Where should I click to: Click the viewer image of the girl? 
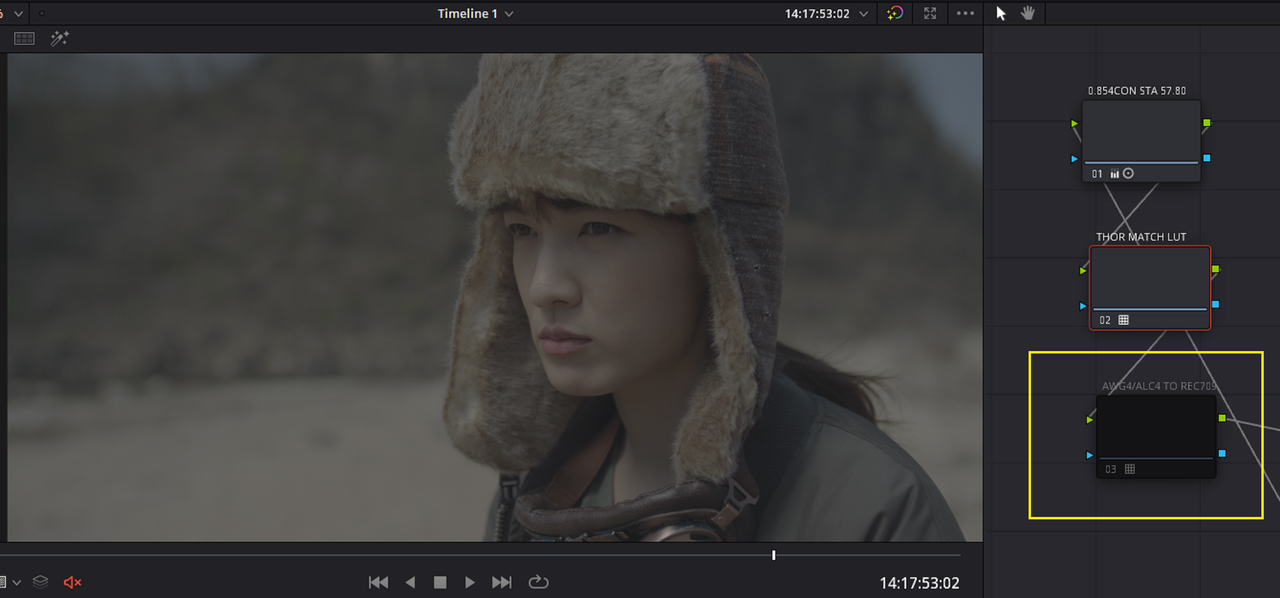(x=495, y=298)
